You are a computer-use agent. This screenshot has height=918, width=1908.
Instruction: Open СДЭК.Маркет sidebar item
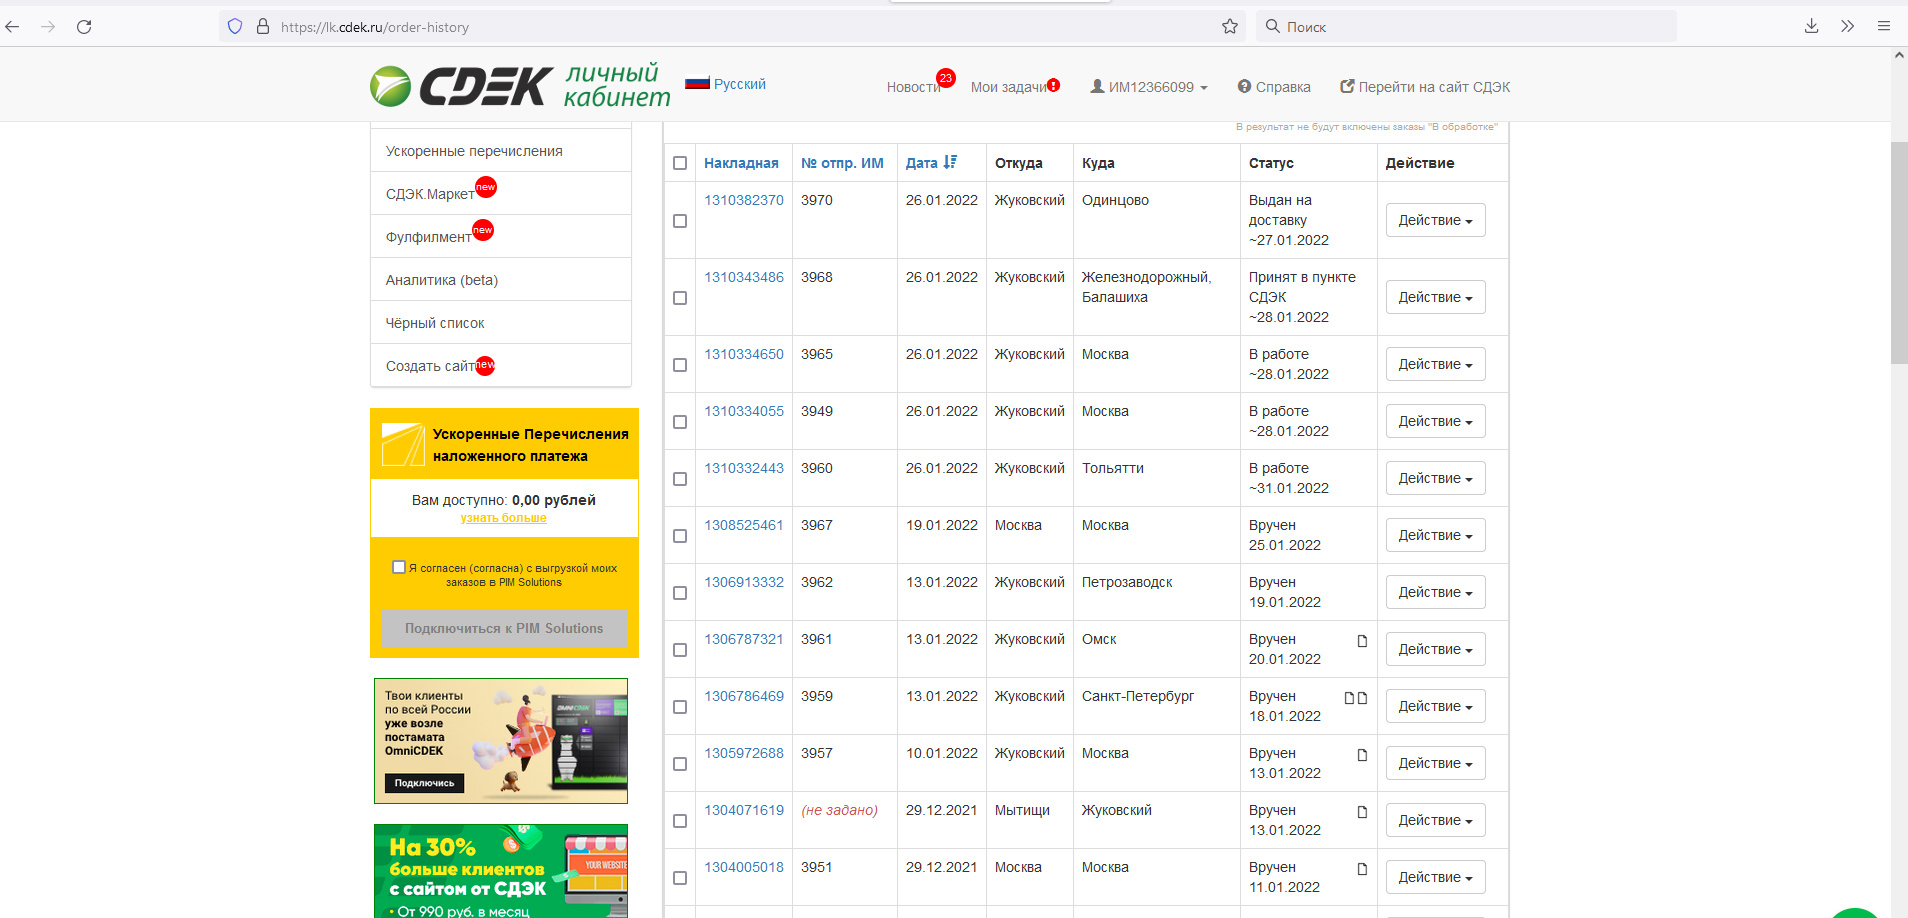(501, 194)
